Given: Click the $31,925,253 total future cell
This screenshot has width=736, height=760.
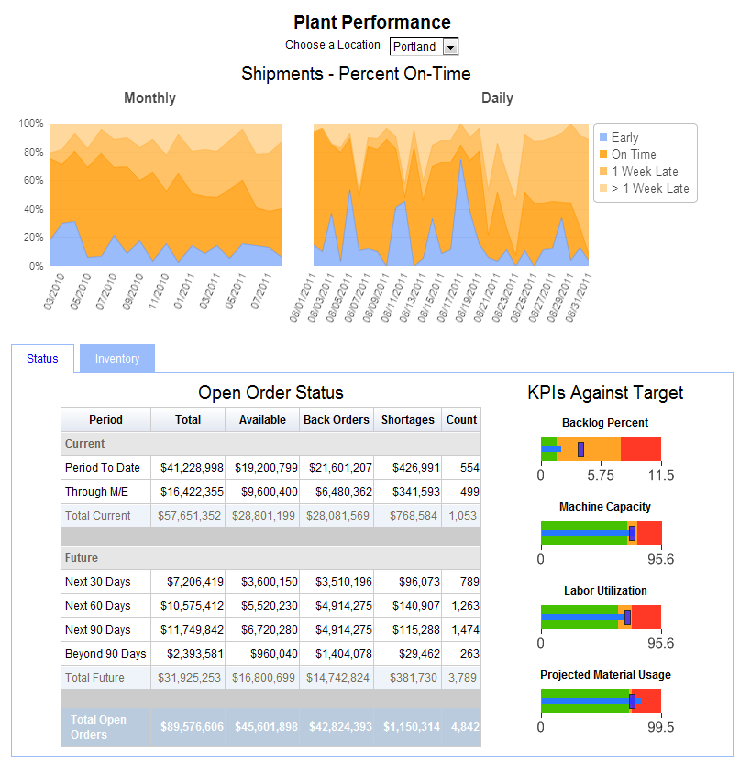Looking at the screenshot, I should 188,678.
